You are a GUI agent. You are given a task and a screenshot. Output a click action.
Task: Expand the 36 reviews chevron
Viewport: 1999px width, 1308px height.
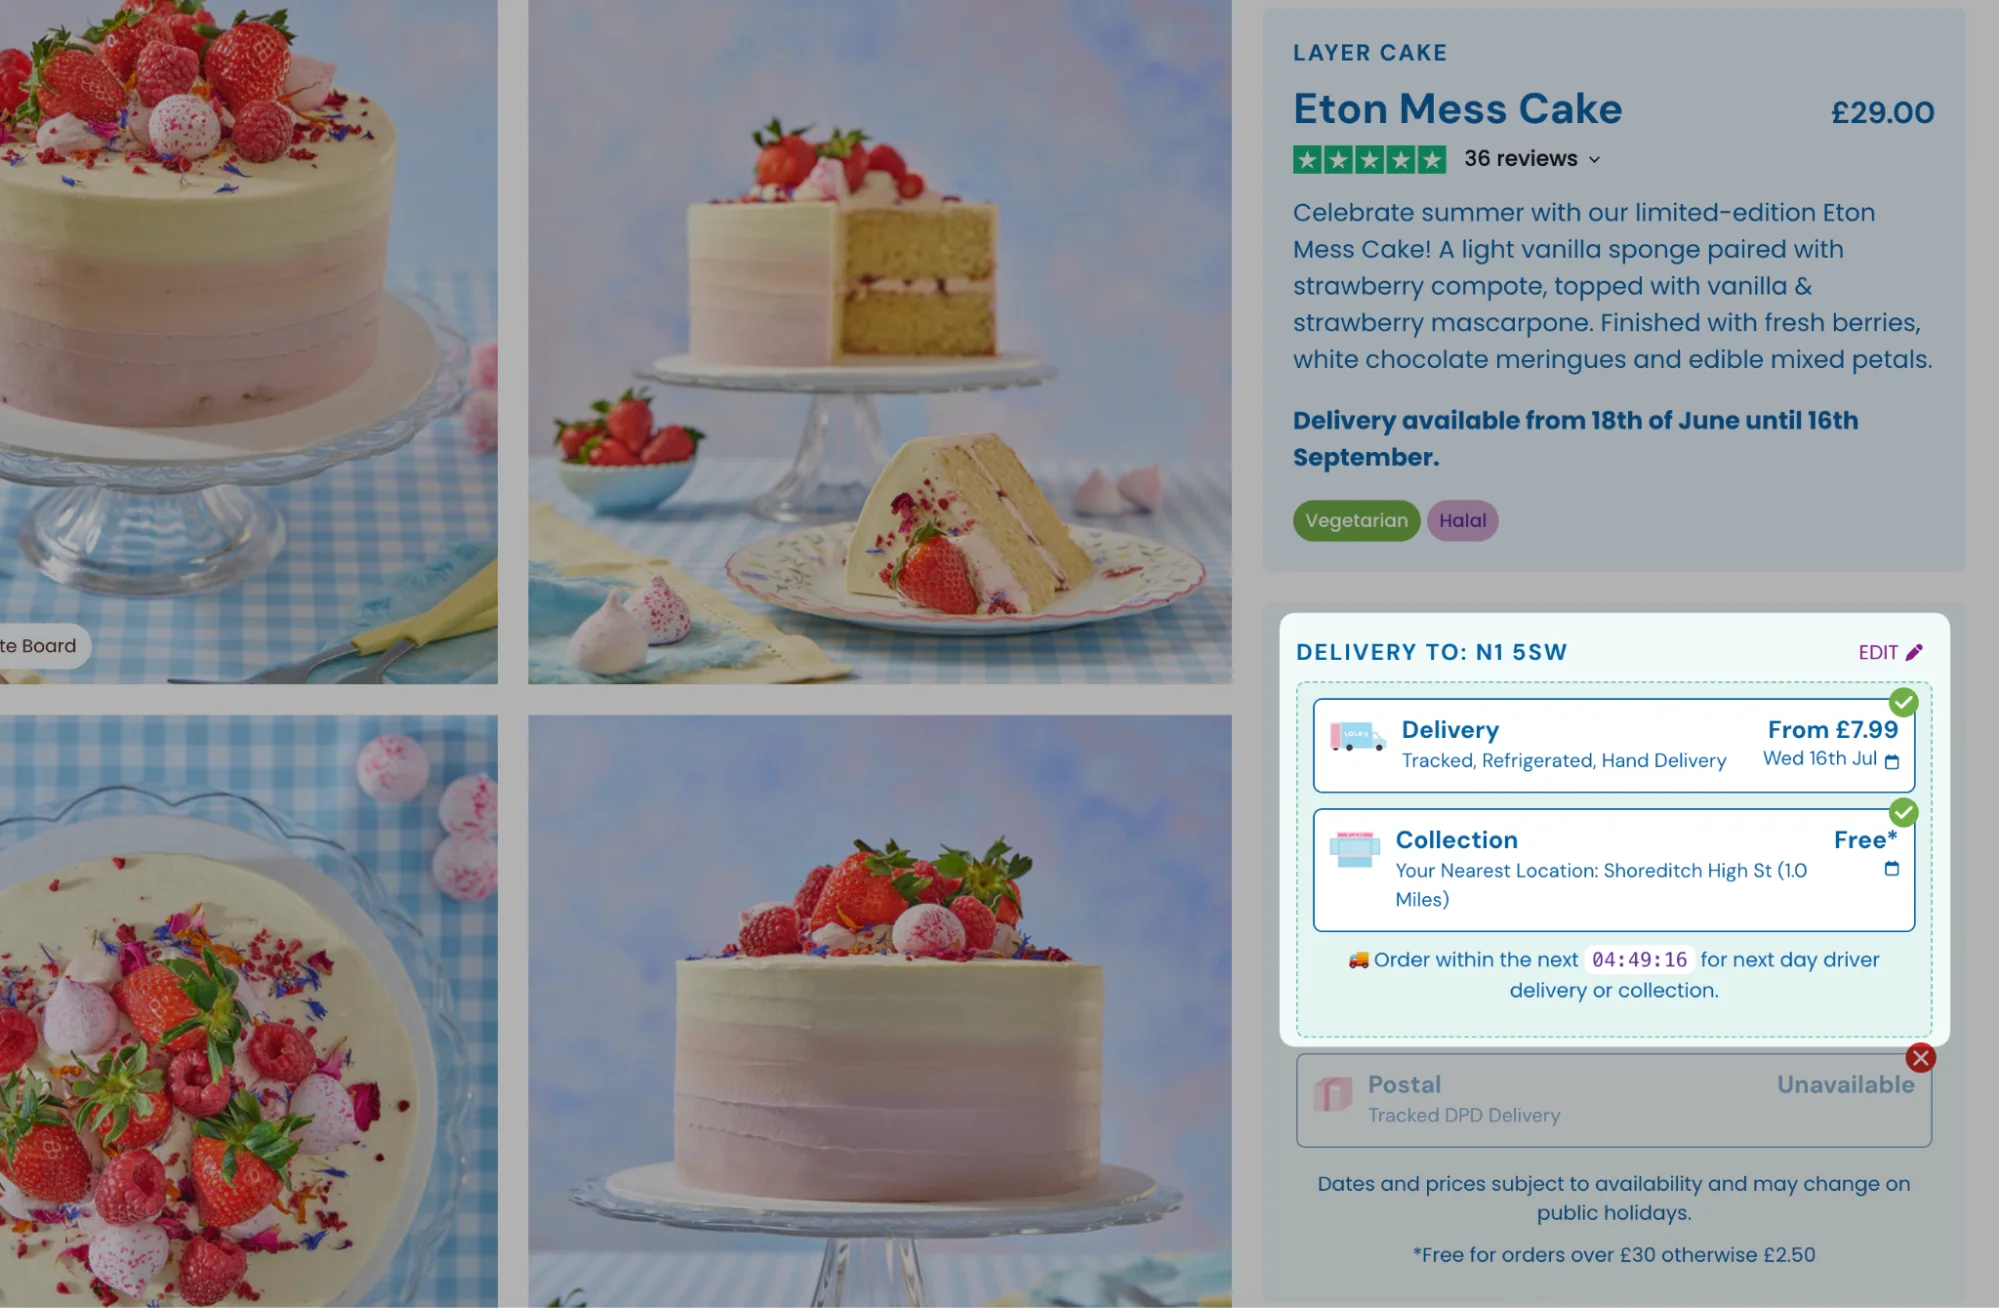click(1594, 160)
